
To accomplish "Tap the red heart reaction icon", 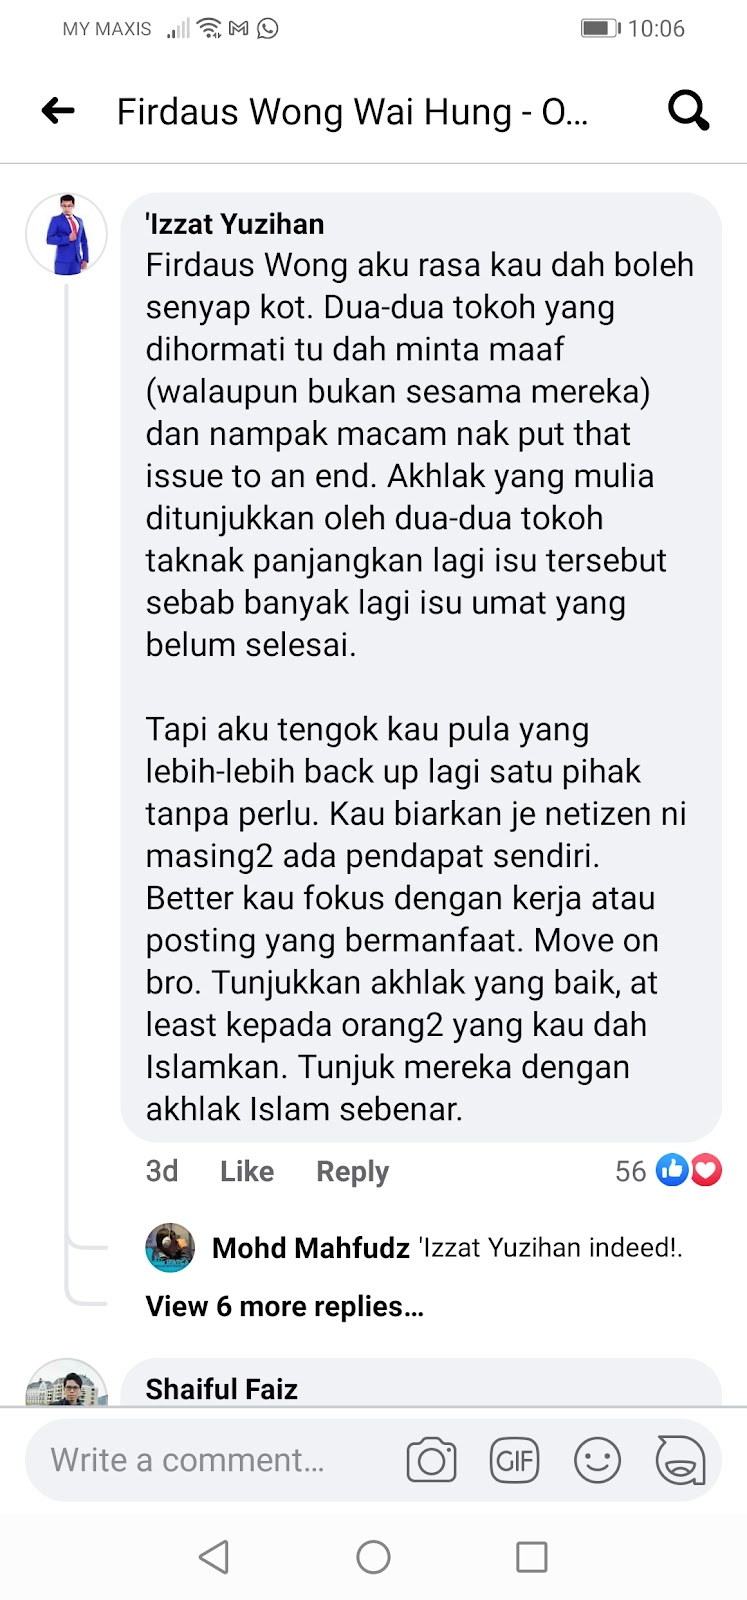I will (x=706, y=1169).
